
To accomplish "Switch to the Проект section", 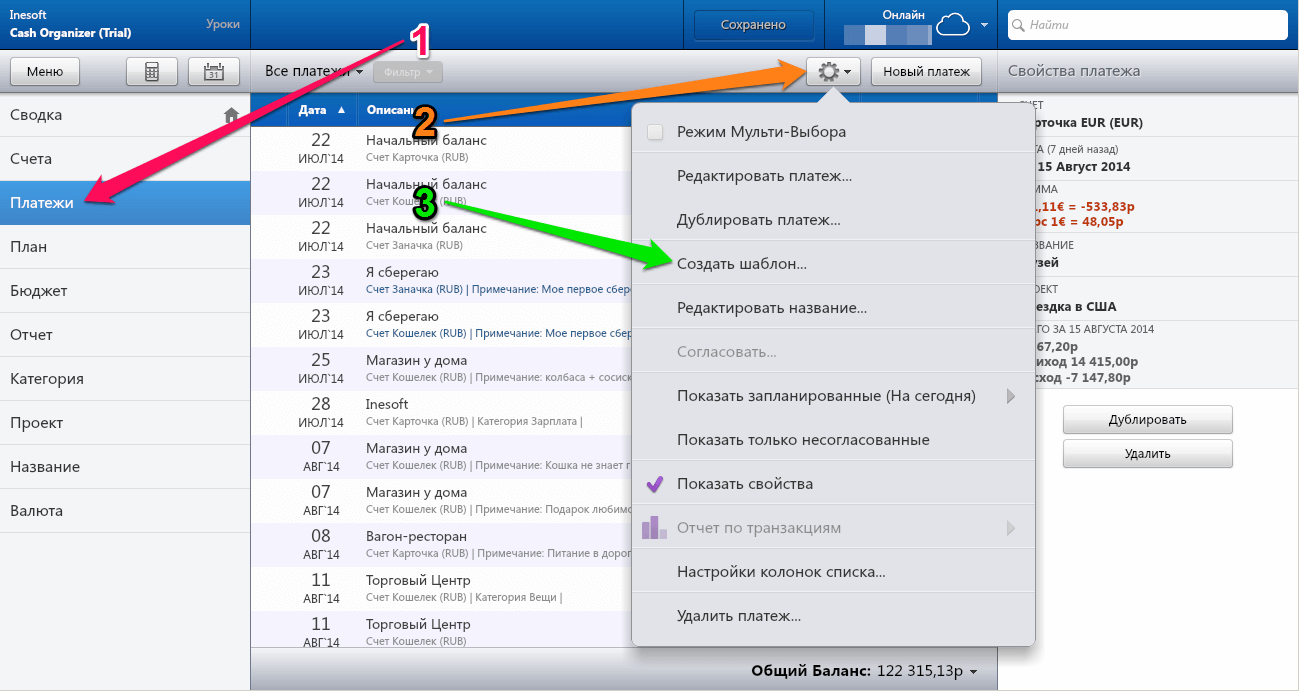I will click(125, 423).
